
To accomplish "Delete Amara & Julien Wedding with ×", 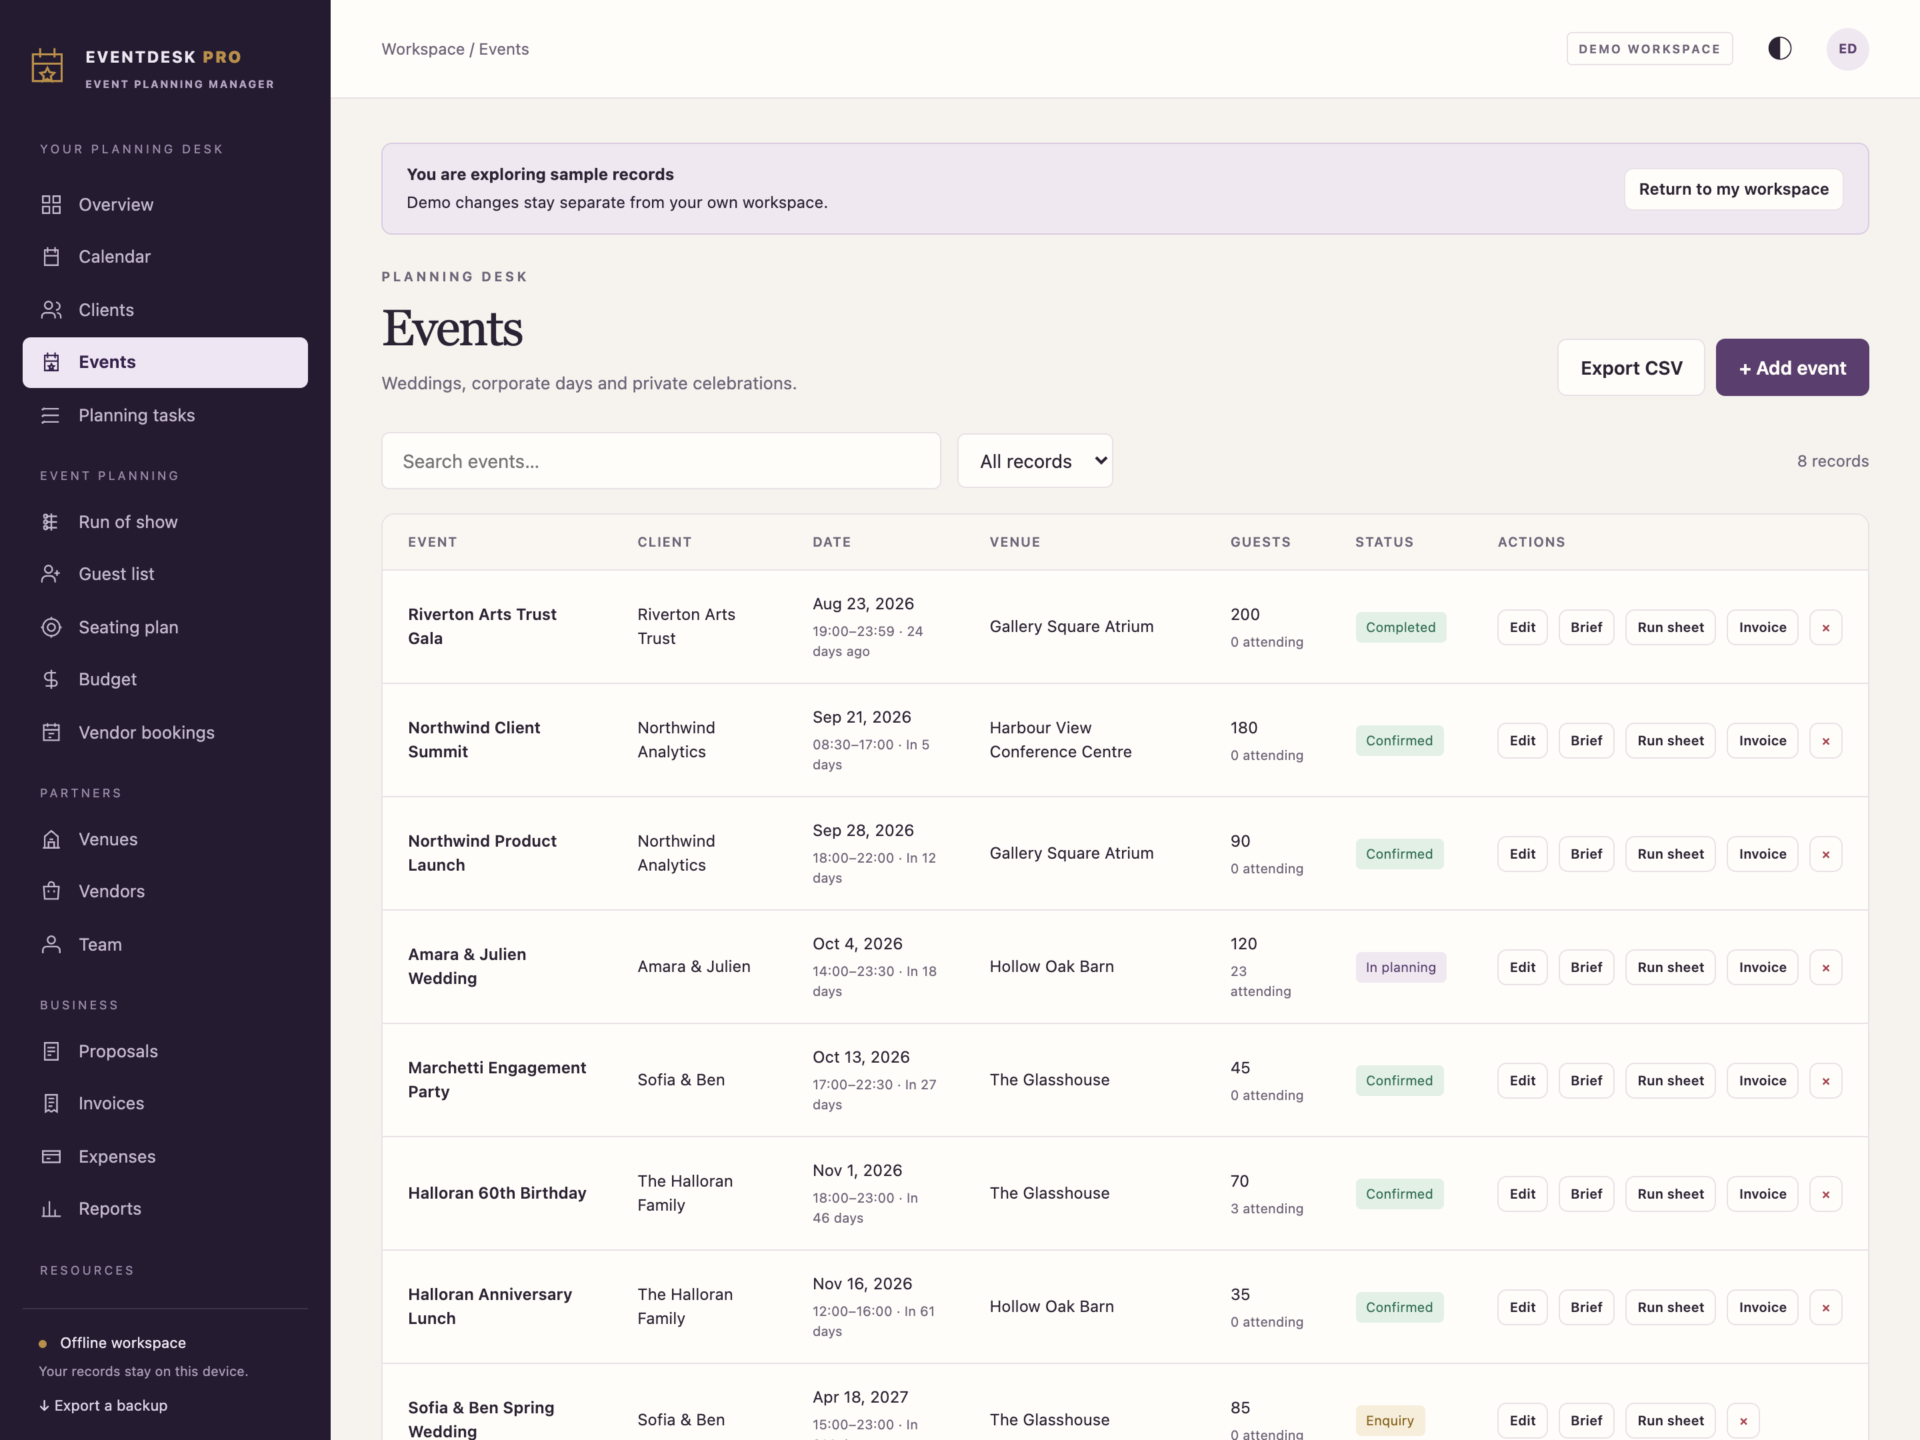I will tap(1826, 968).
